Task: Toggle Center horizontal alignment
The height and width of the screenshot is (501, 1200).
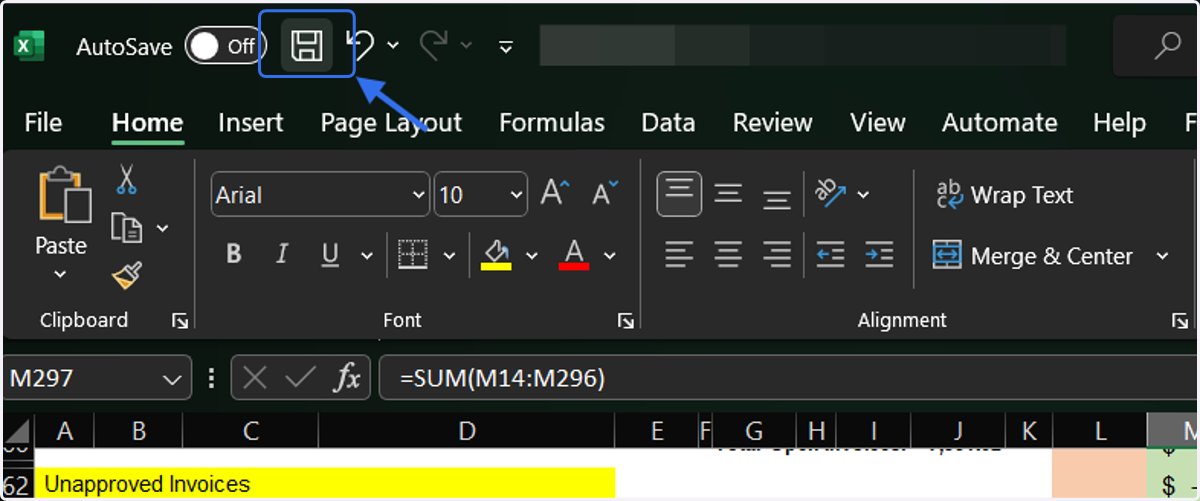Action: pos(728,255)
